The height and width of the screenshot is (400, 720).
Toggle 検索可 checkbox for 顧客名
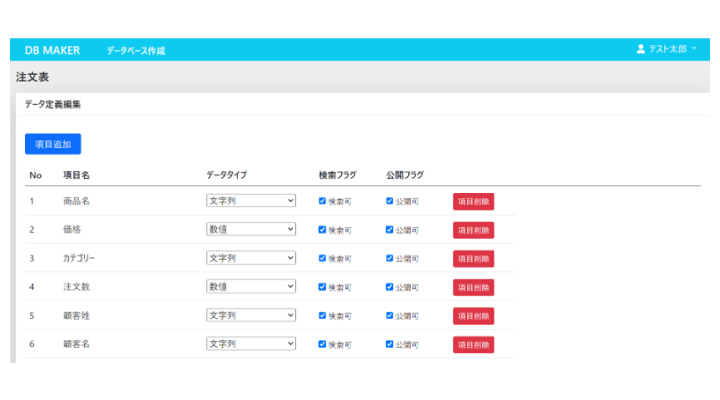pyautogui.click(x=322, y=344)
